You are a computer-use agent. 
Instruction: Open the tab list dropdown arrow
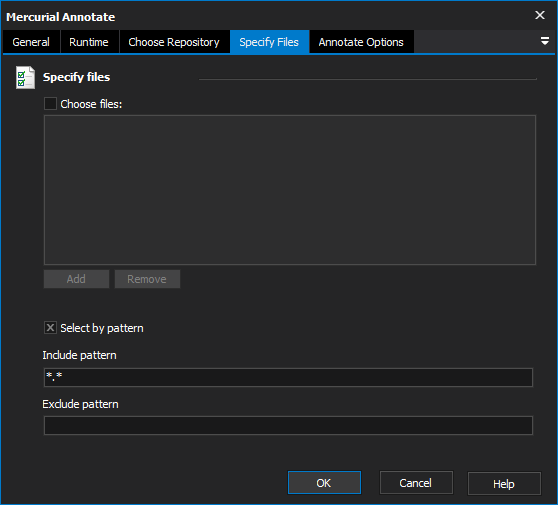tap(544, 41)
